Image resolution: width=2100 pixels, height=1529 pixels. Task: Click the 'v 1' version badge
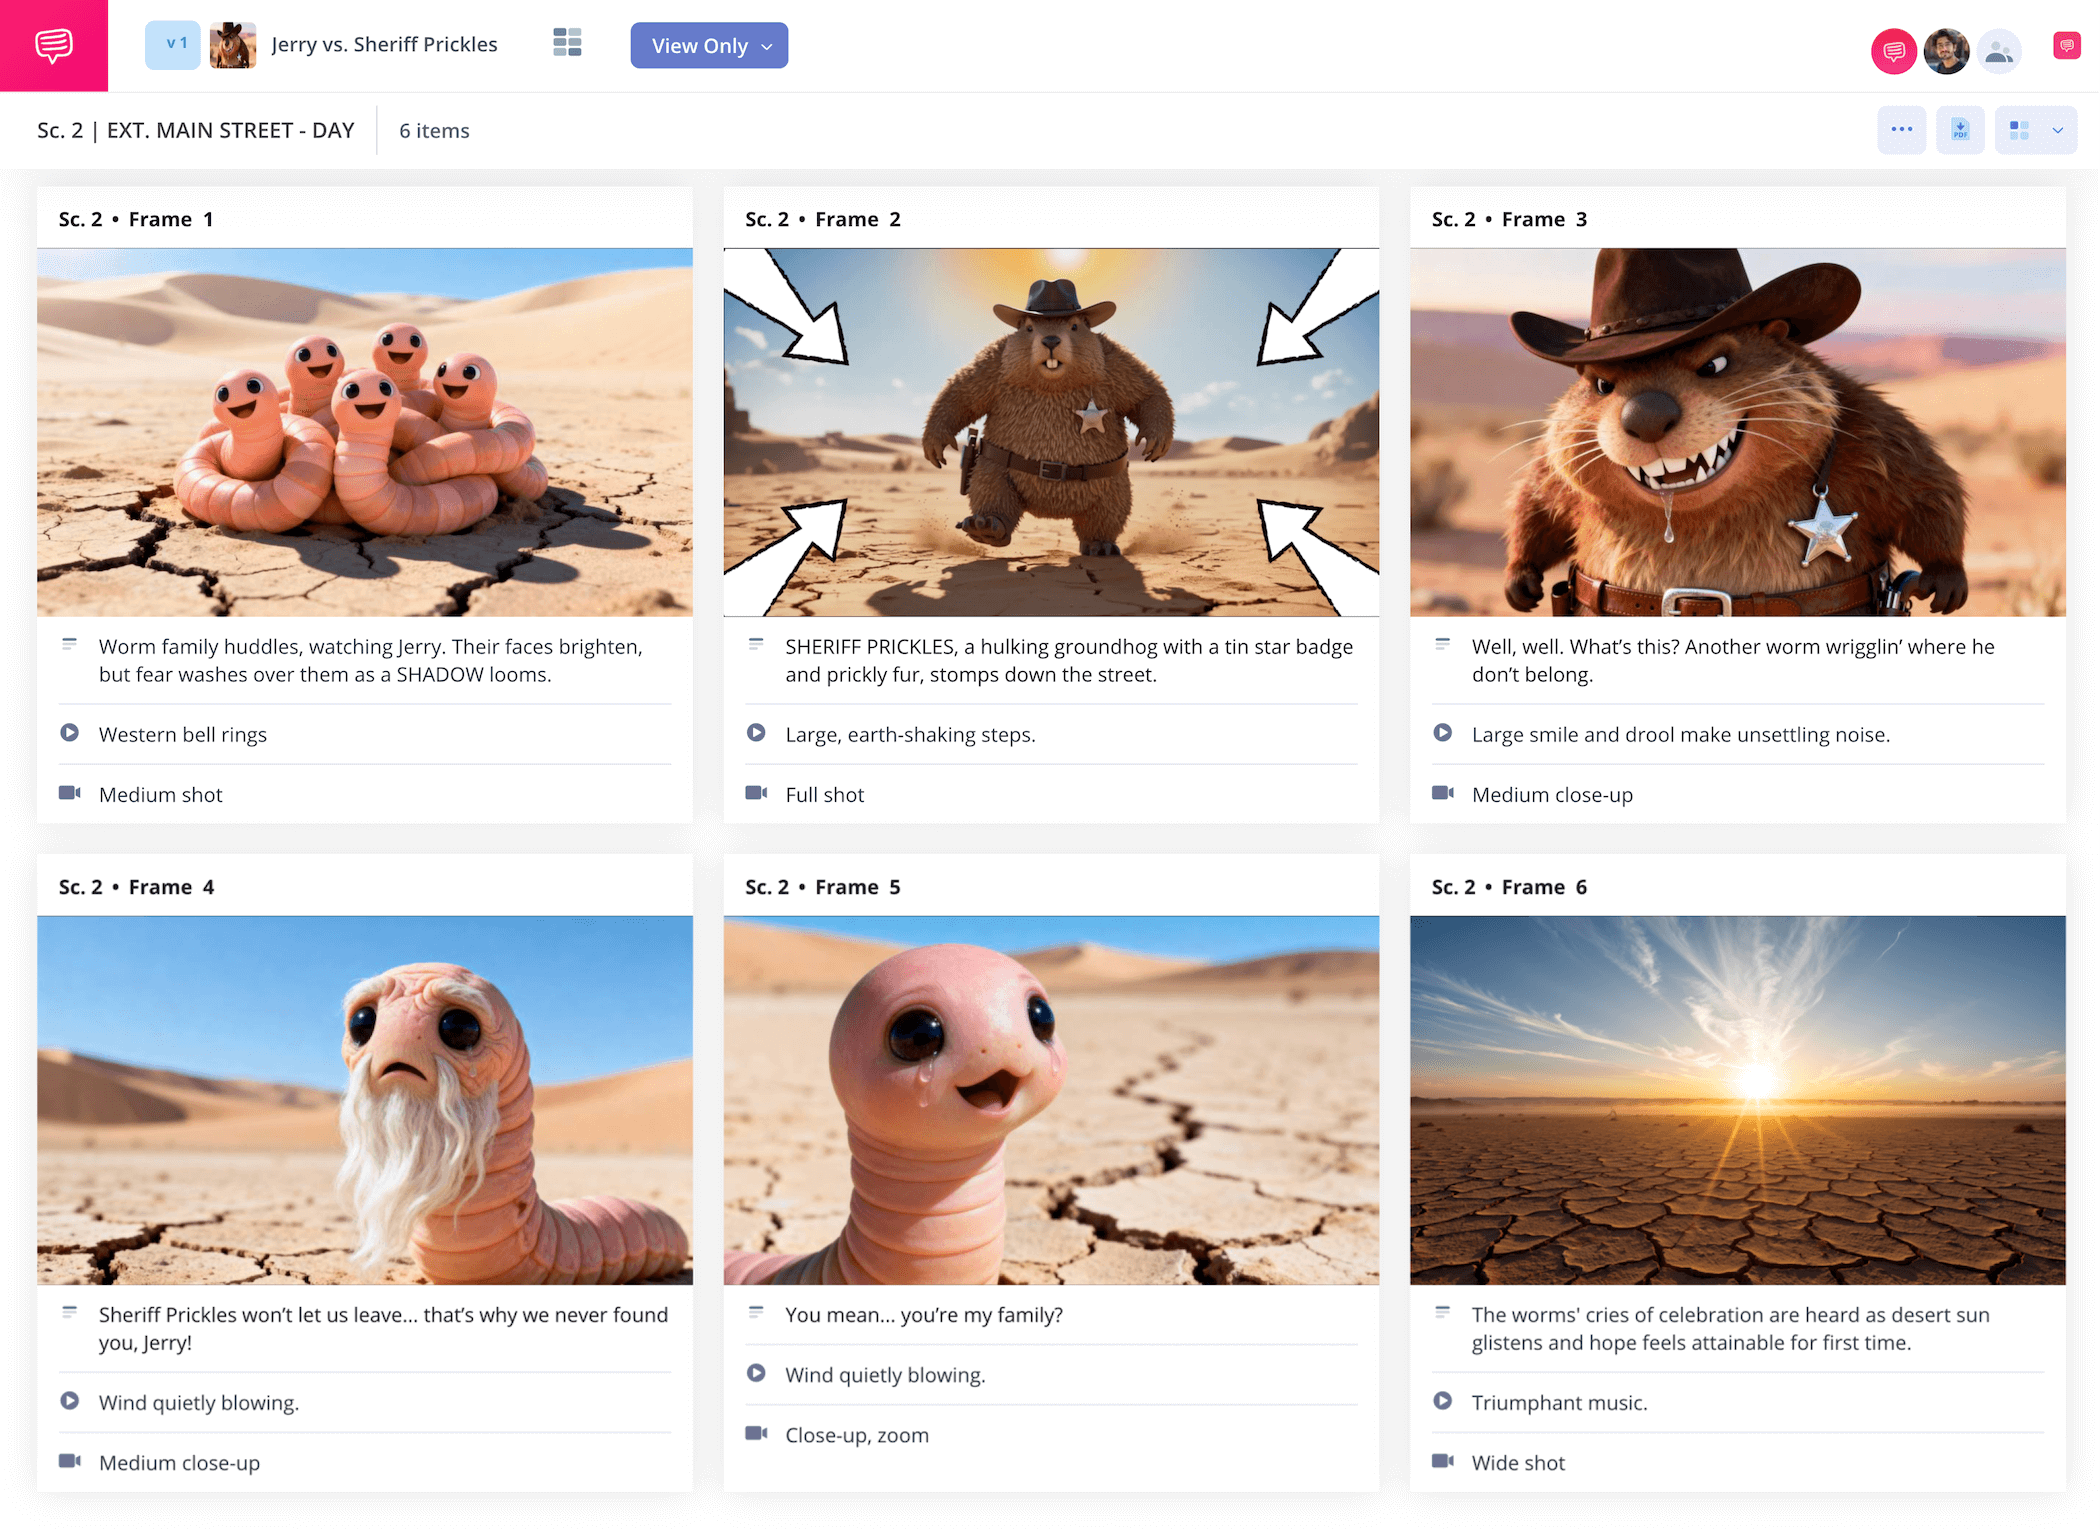tap(172, 44)
